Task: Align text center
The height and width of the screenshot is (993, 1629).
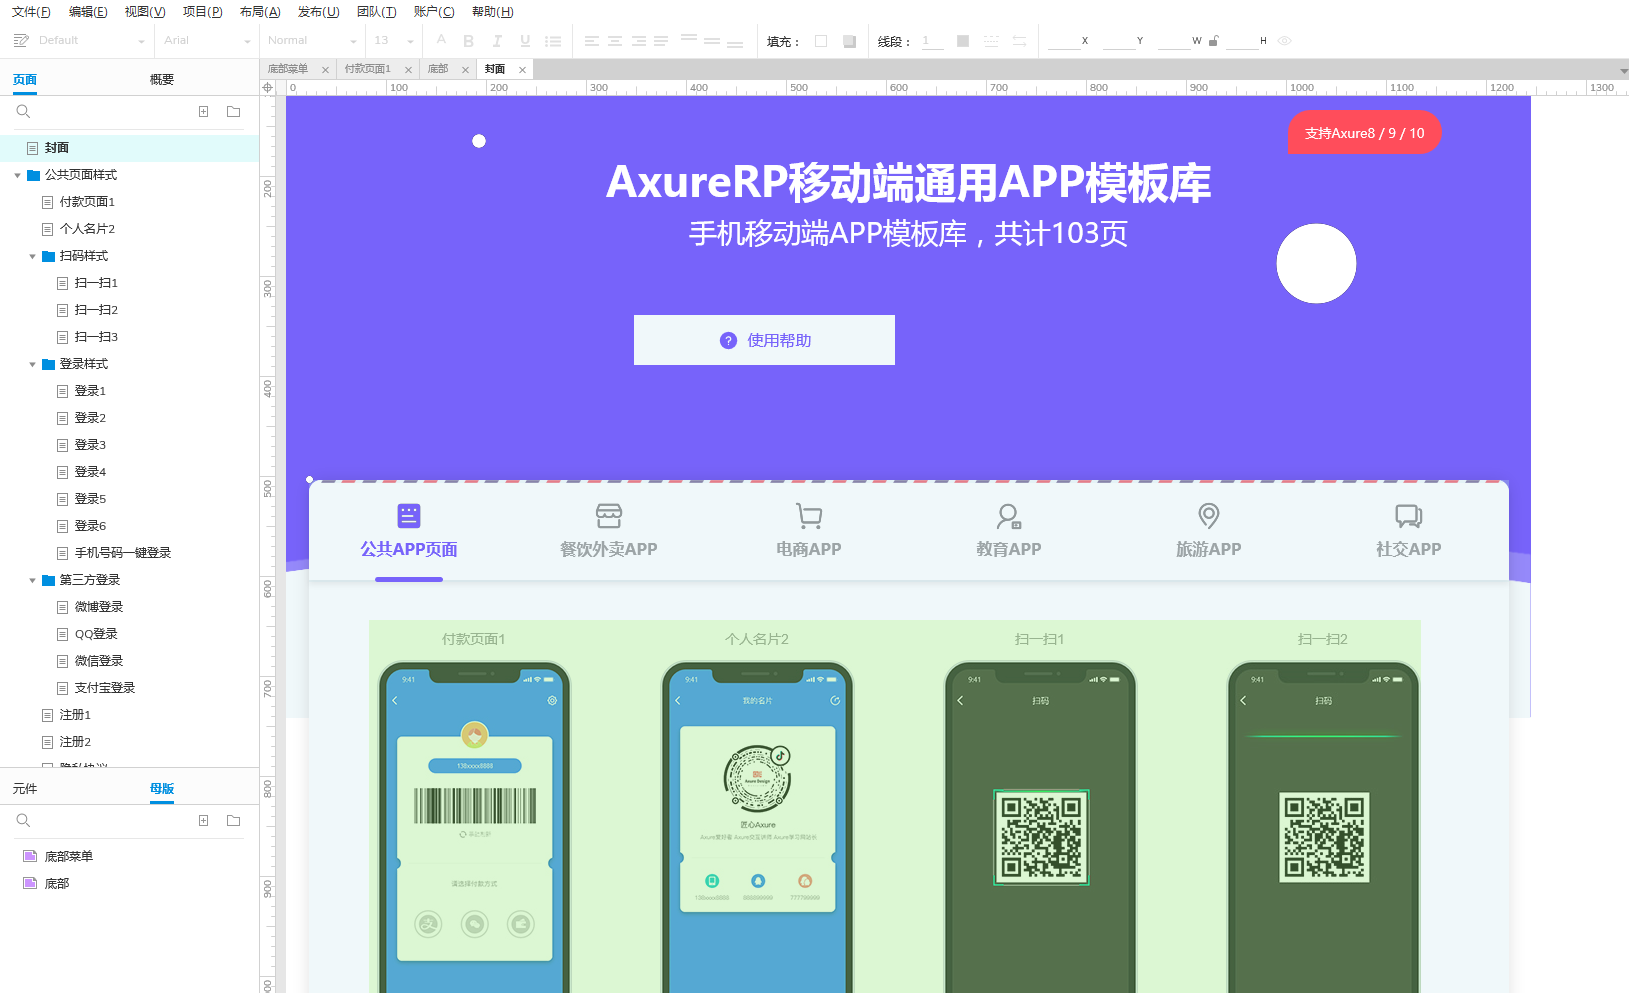Action: pyautogui.click(x=615, y=41)
